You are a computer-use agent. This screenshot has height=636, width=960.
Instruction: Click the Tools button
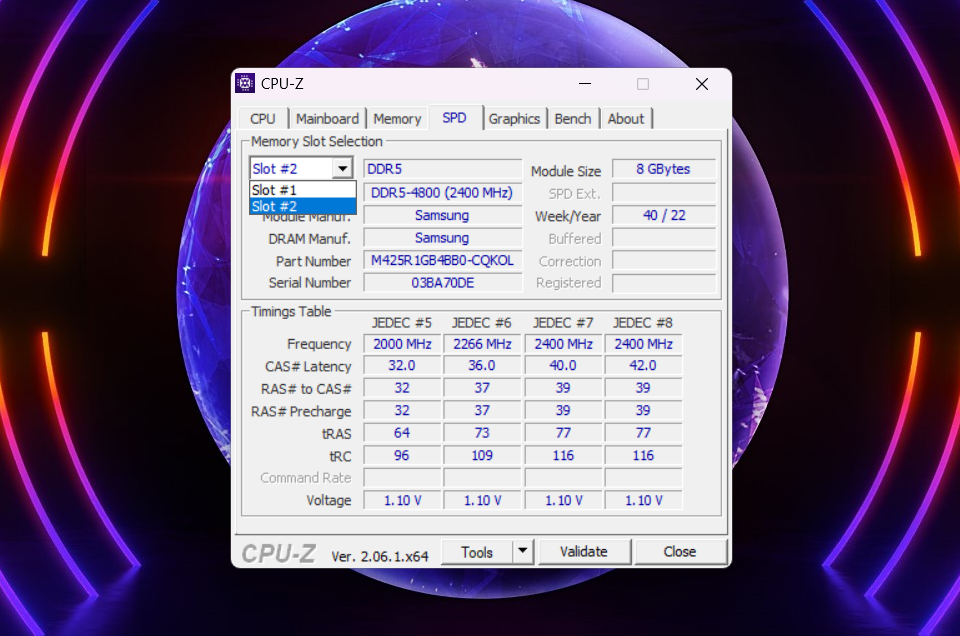477,552
